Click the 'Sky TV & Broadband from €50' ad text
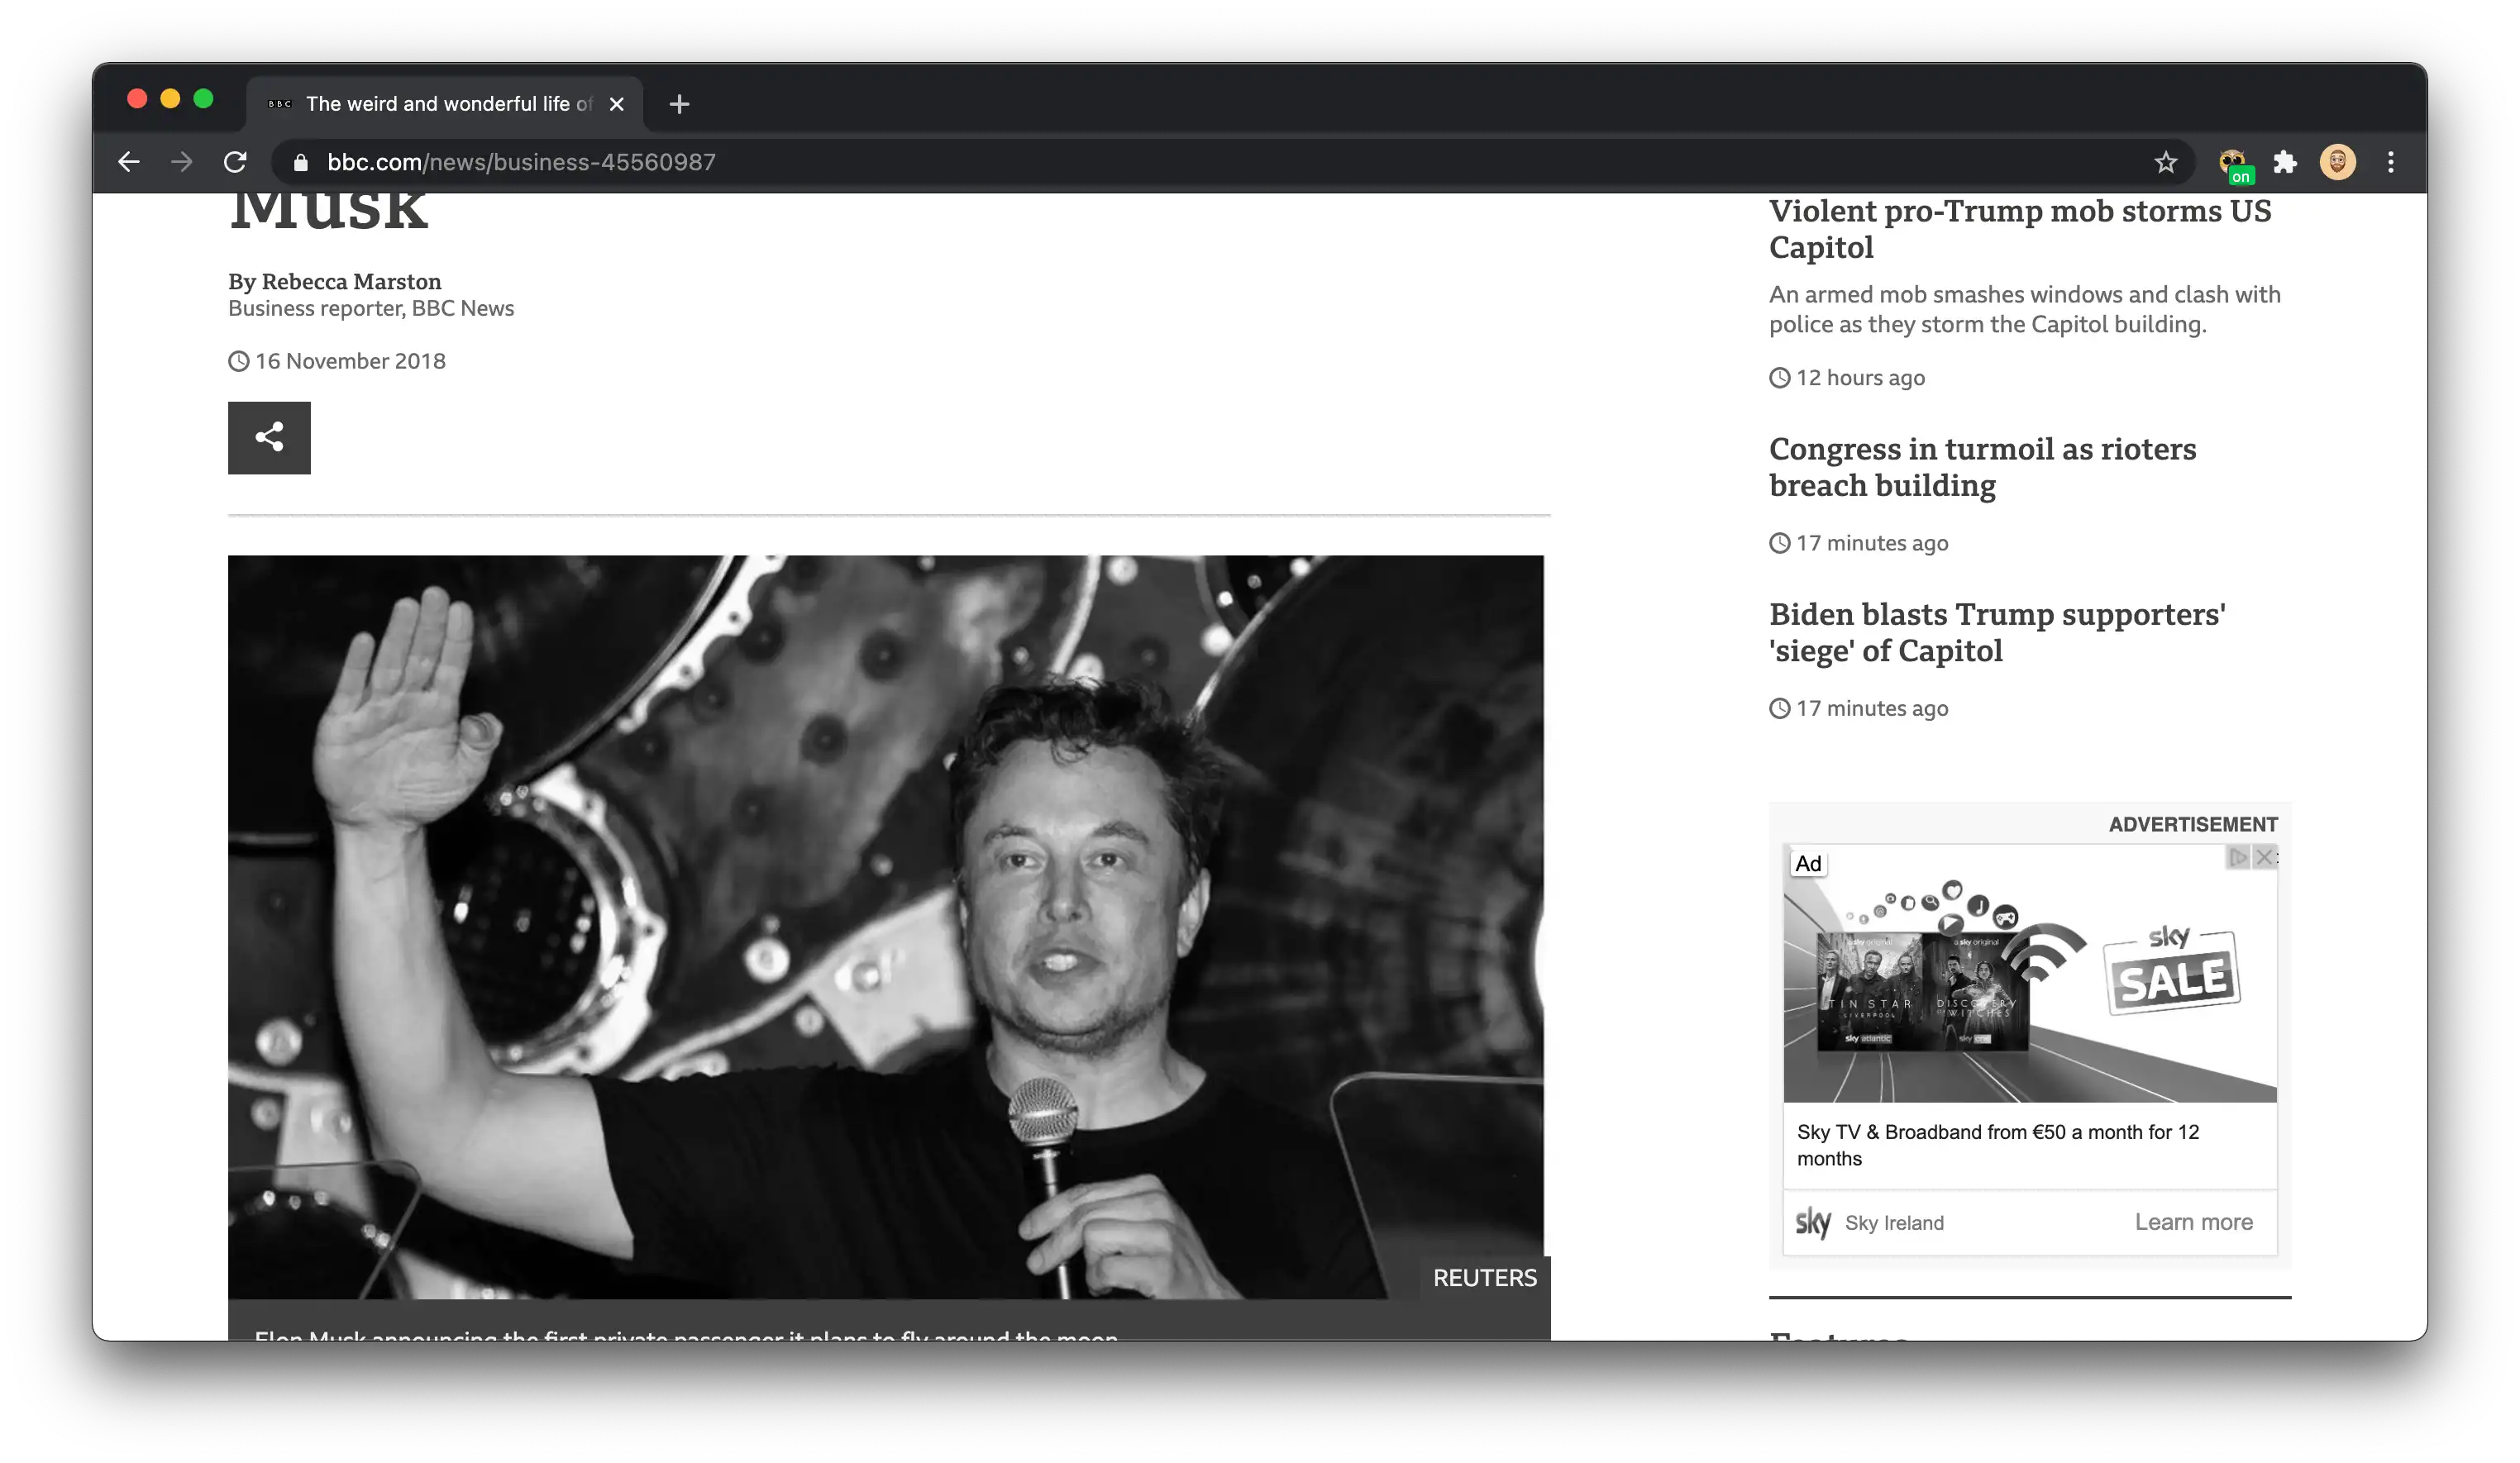 (1997, 1145)
